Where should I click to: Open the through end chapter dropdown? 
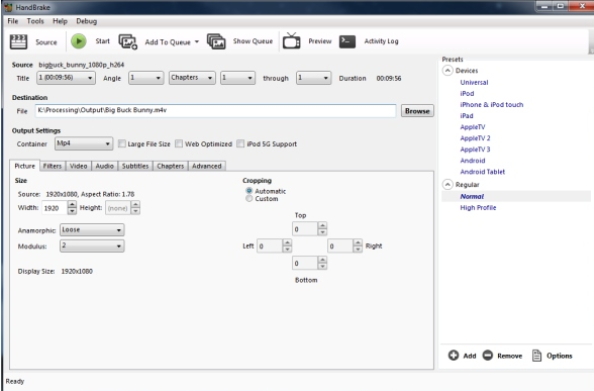click(314, 78)
